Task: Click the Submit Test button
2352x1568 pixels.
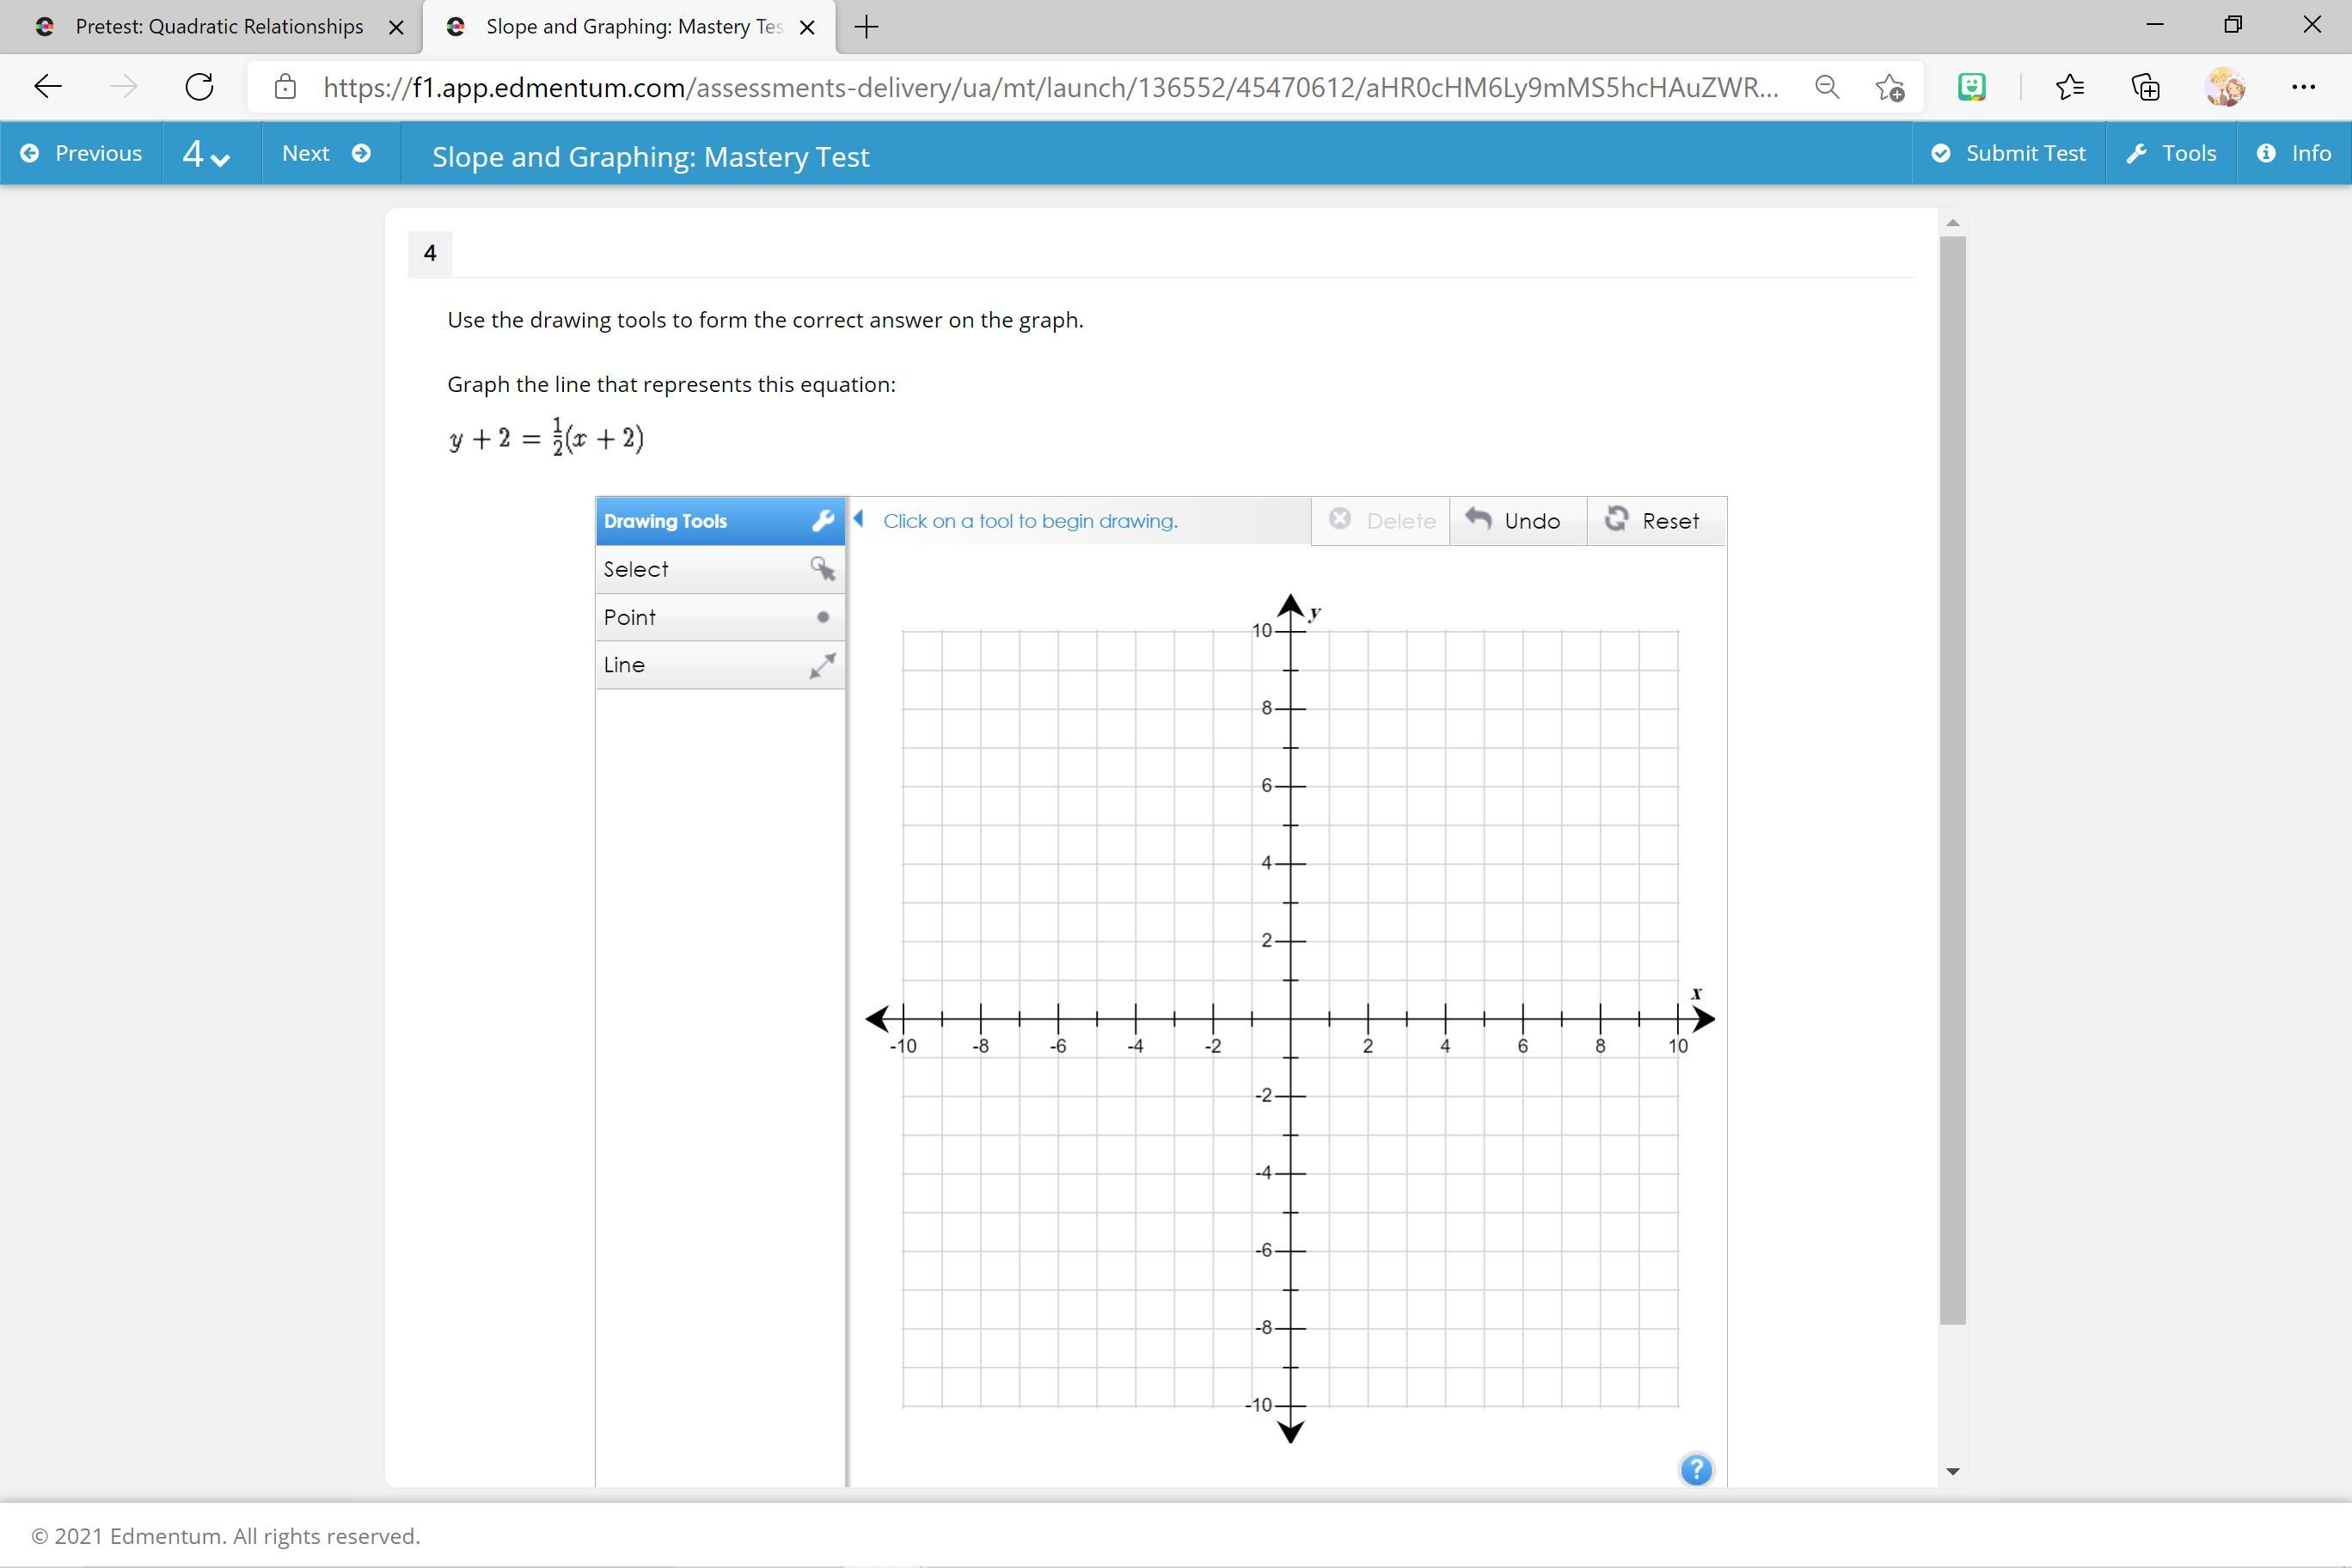Action: pos(2008,153)
